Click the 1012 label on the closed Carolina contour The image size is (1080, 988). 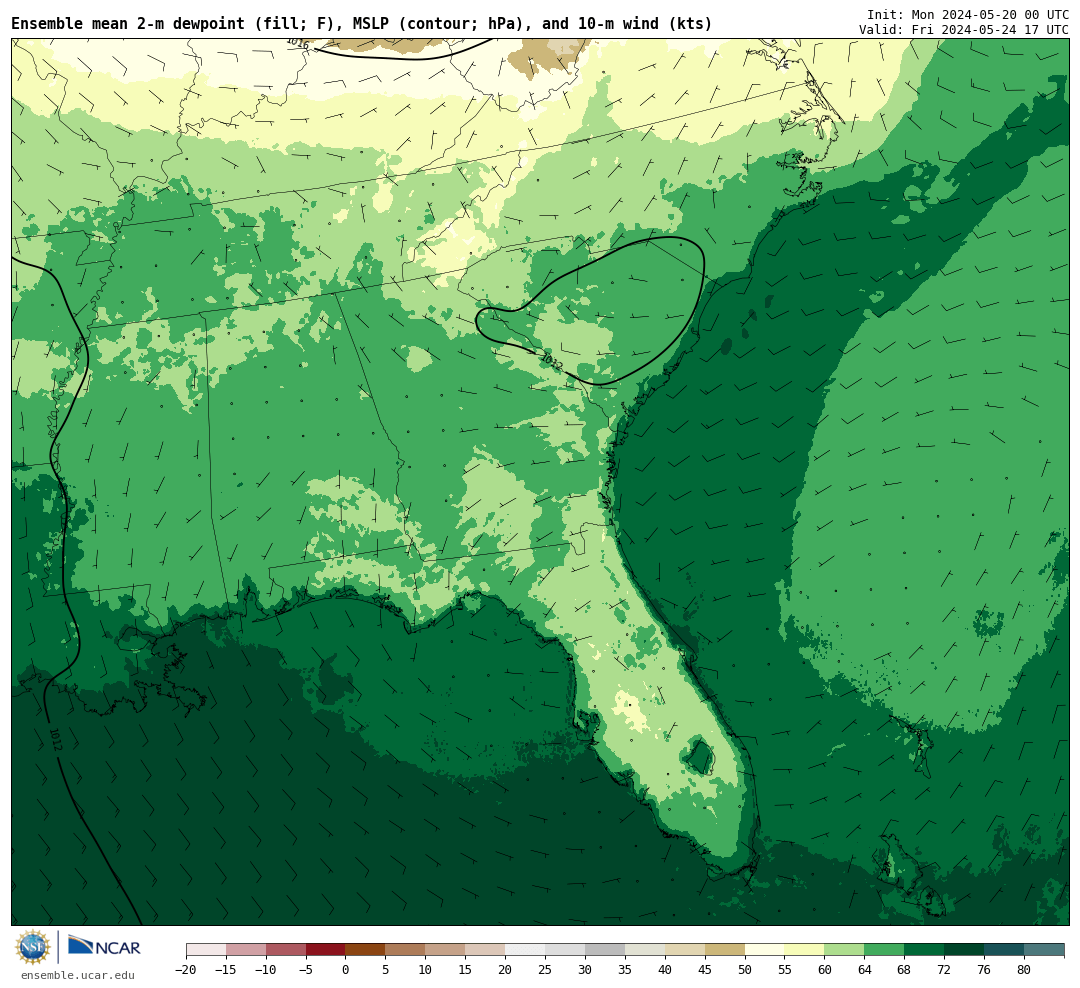[x=552, y=360]
